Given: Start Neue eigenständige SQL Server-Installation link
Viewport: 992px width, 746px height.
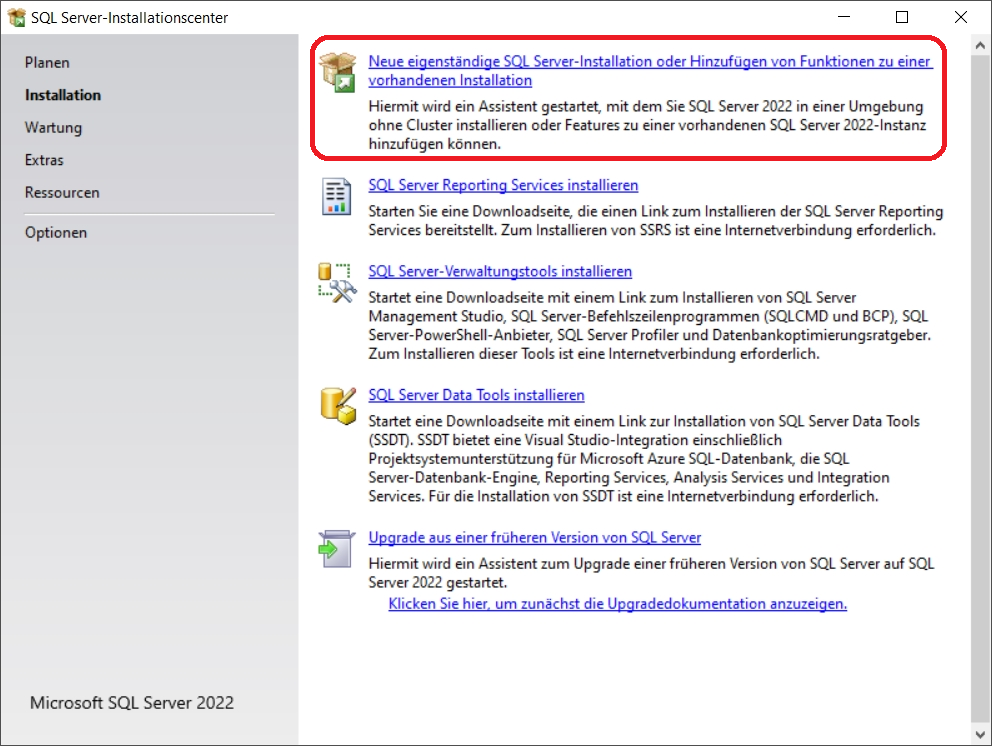Looking at the screenshot, I should click(650, 71).
